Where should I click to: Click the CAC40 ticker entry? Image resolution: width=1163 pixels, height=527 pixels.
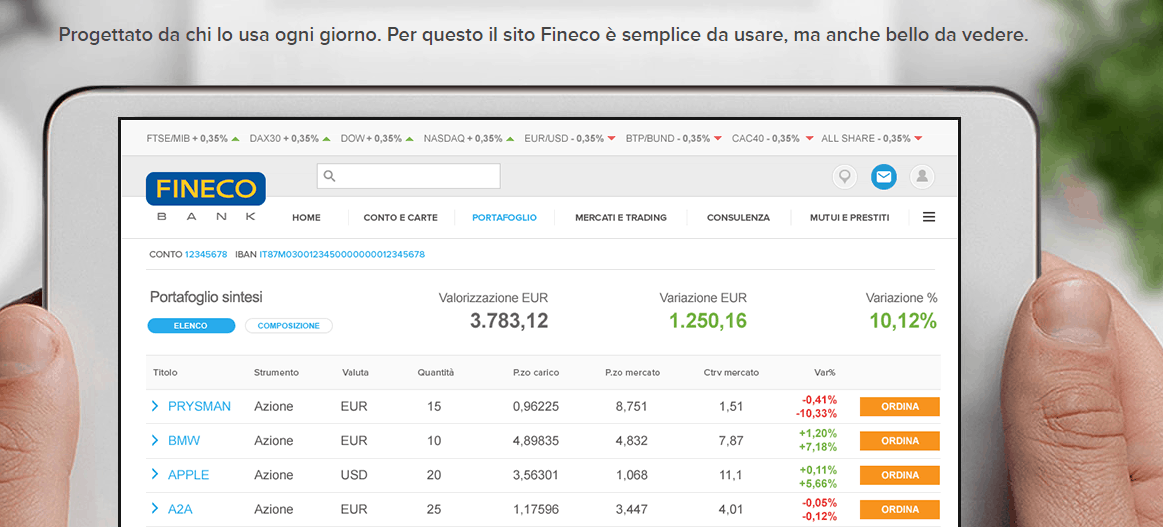pos(773,139)
